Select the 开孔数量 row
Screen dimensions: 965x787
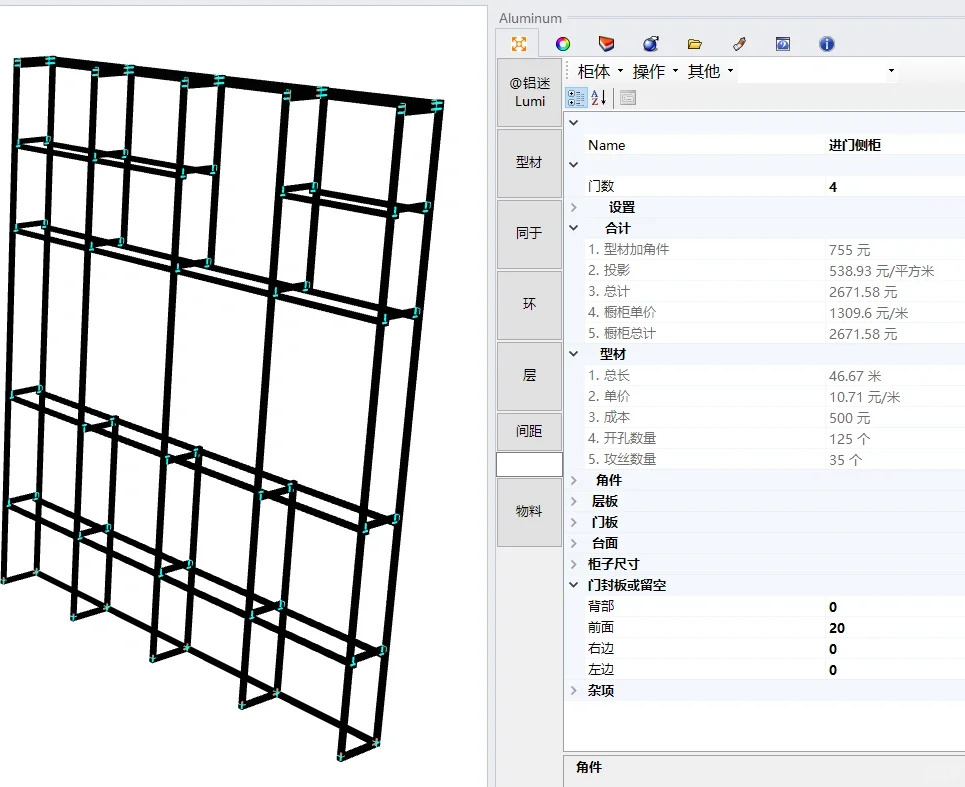tap(775, 438)
